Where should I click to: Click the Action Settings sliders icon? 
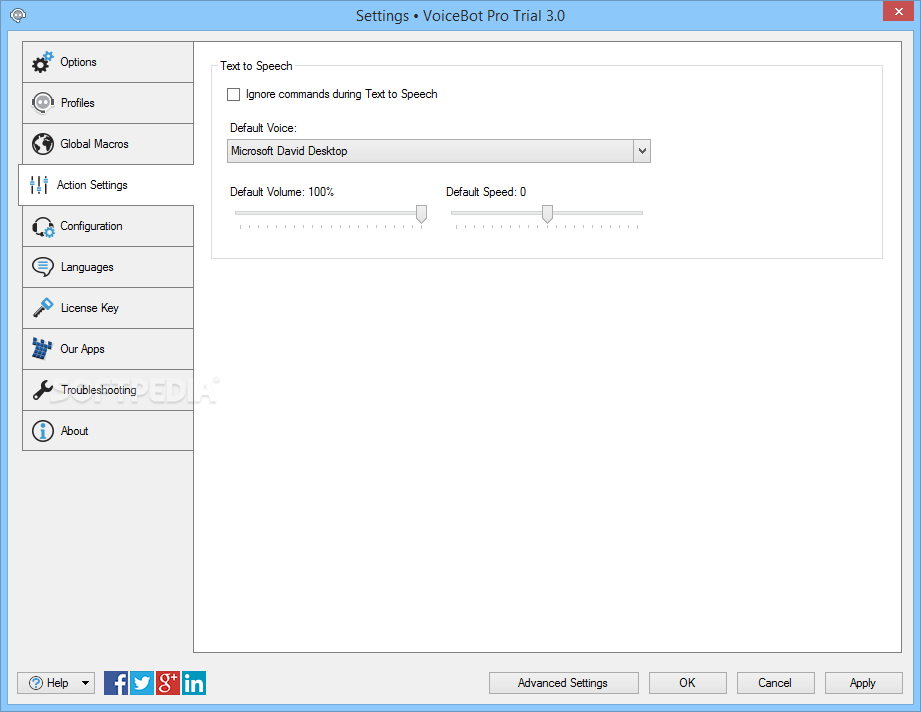click(x=39, y=185)
